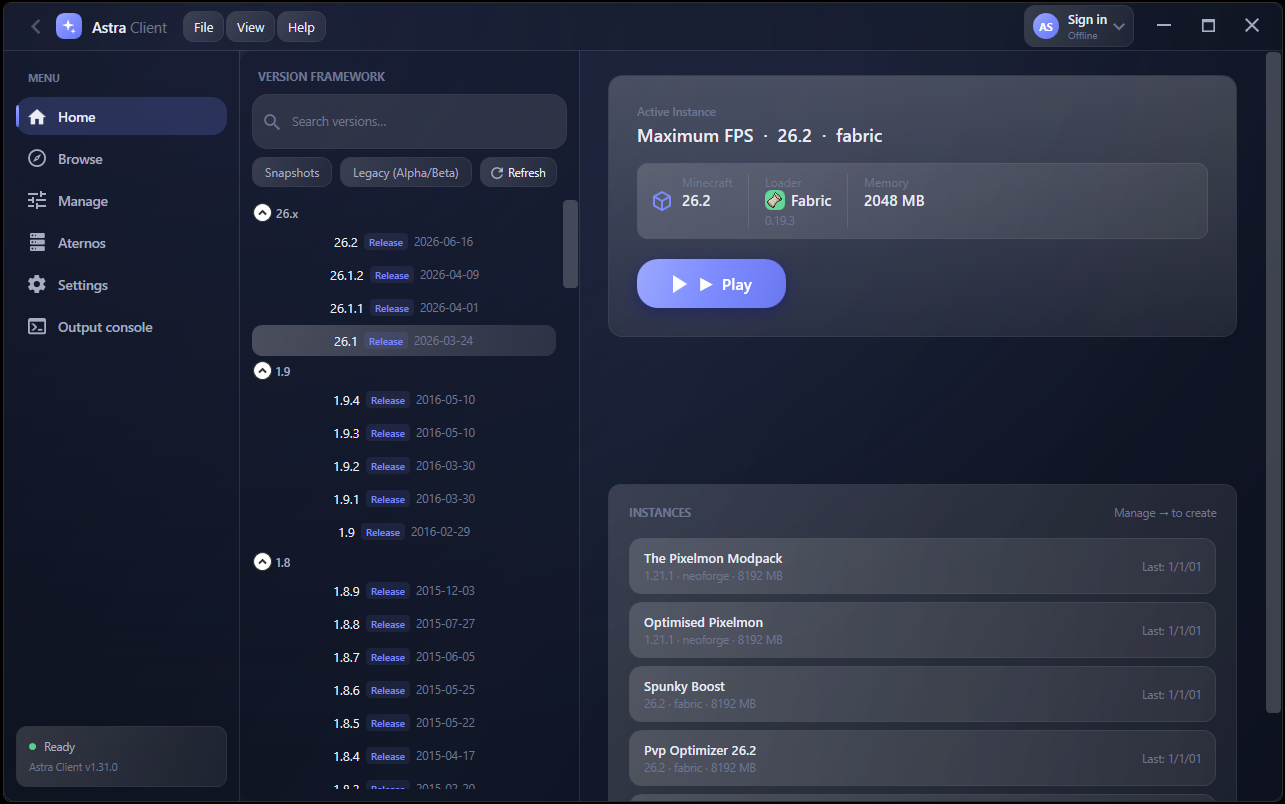Go back using the left arrow icon

[x=36, y=27]
